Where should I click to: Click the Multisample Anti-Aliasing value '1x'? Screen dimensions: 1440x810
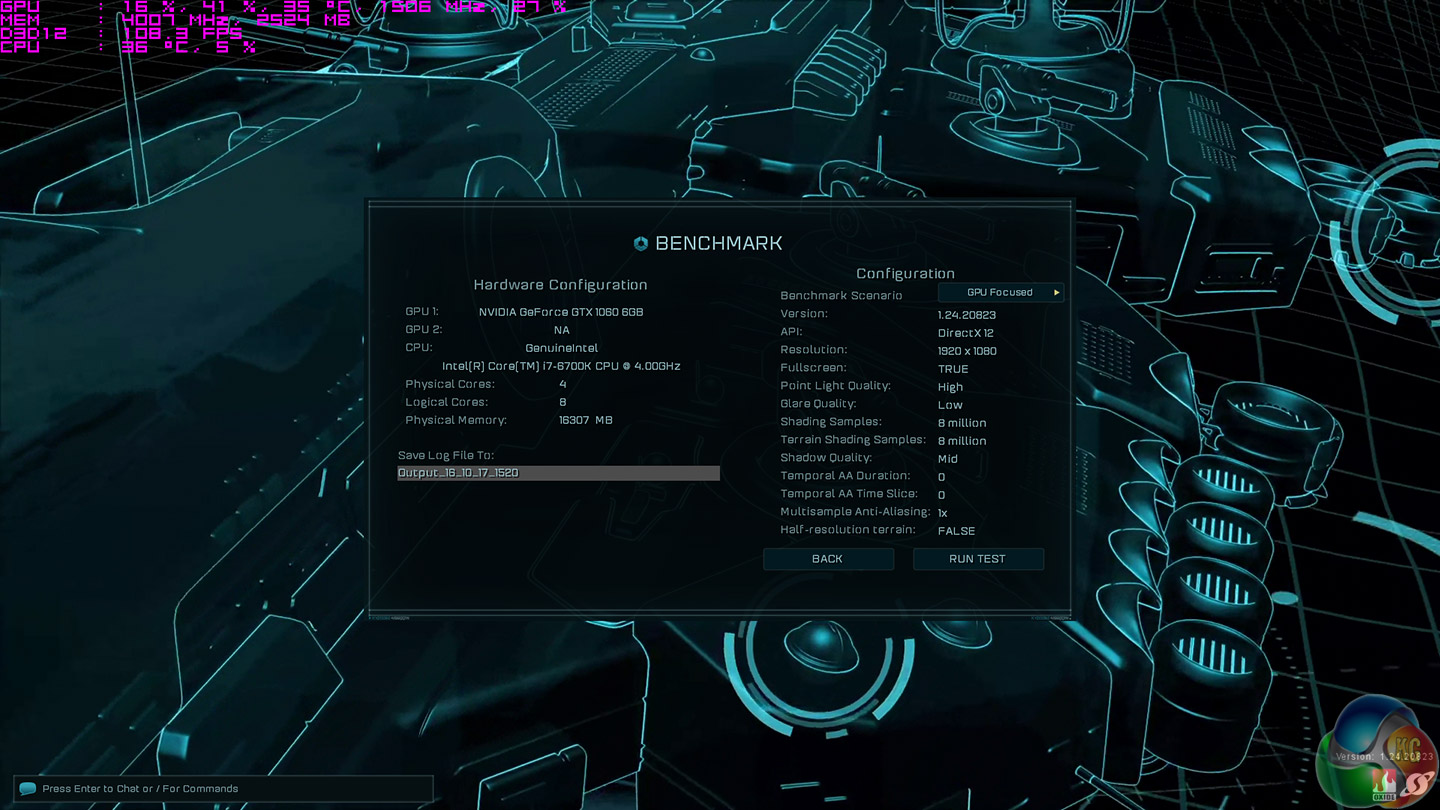click(943, 513)
